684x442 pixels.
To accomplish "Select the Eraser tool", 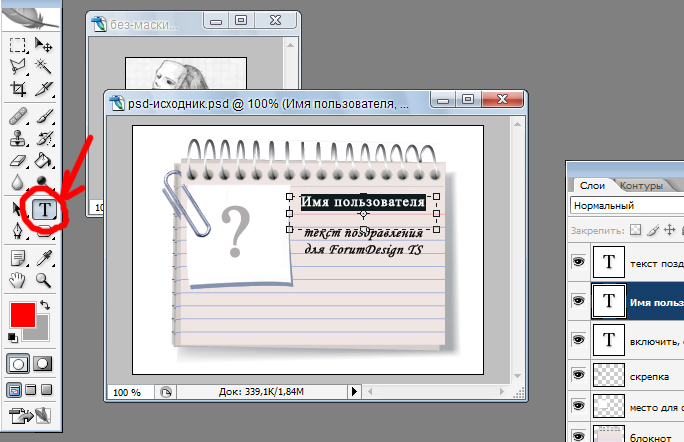I will 18,161.
